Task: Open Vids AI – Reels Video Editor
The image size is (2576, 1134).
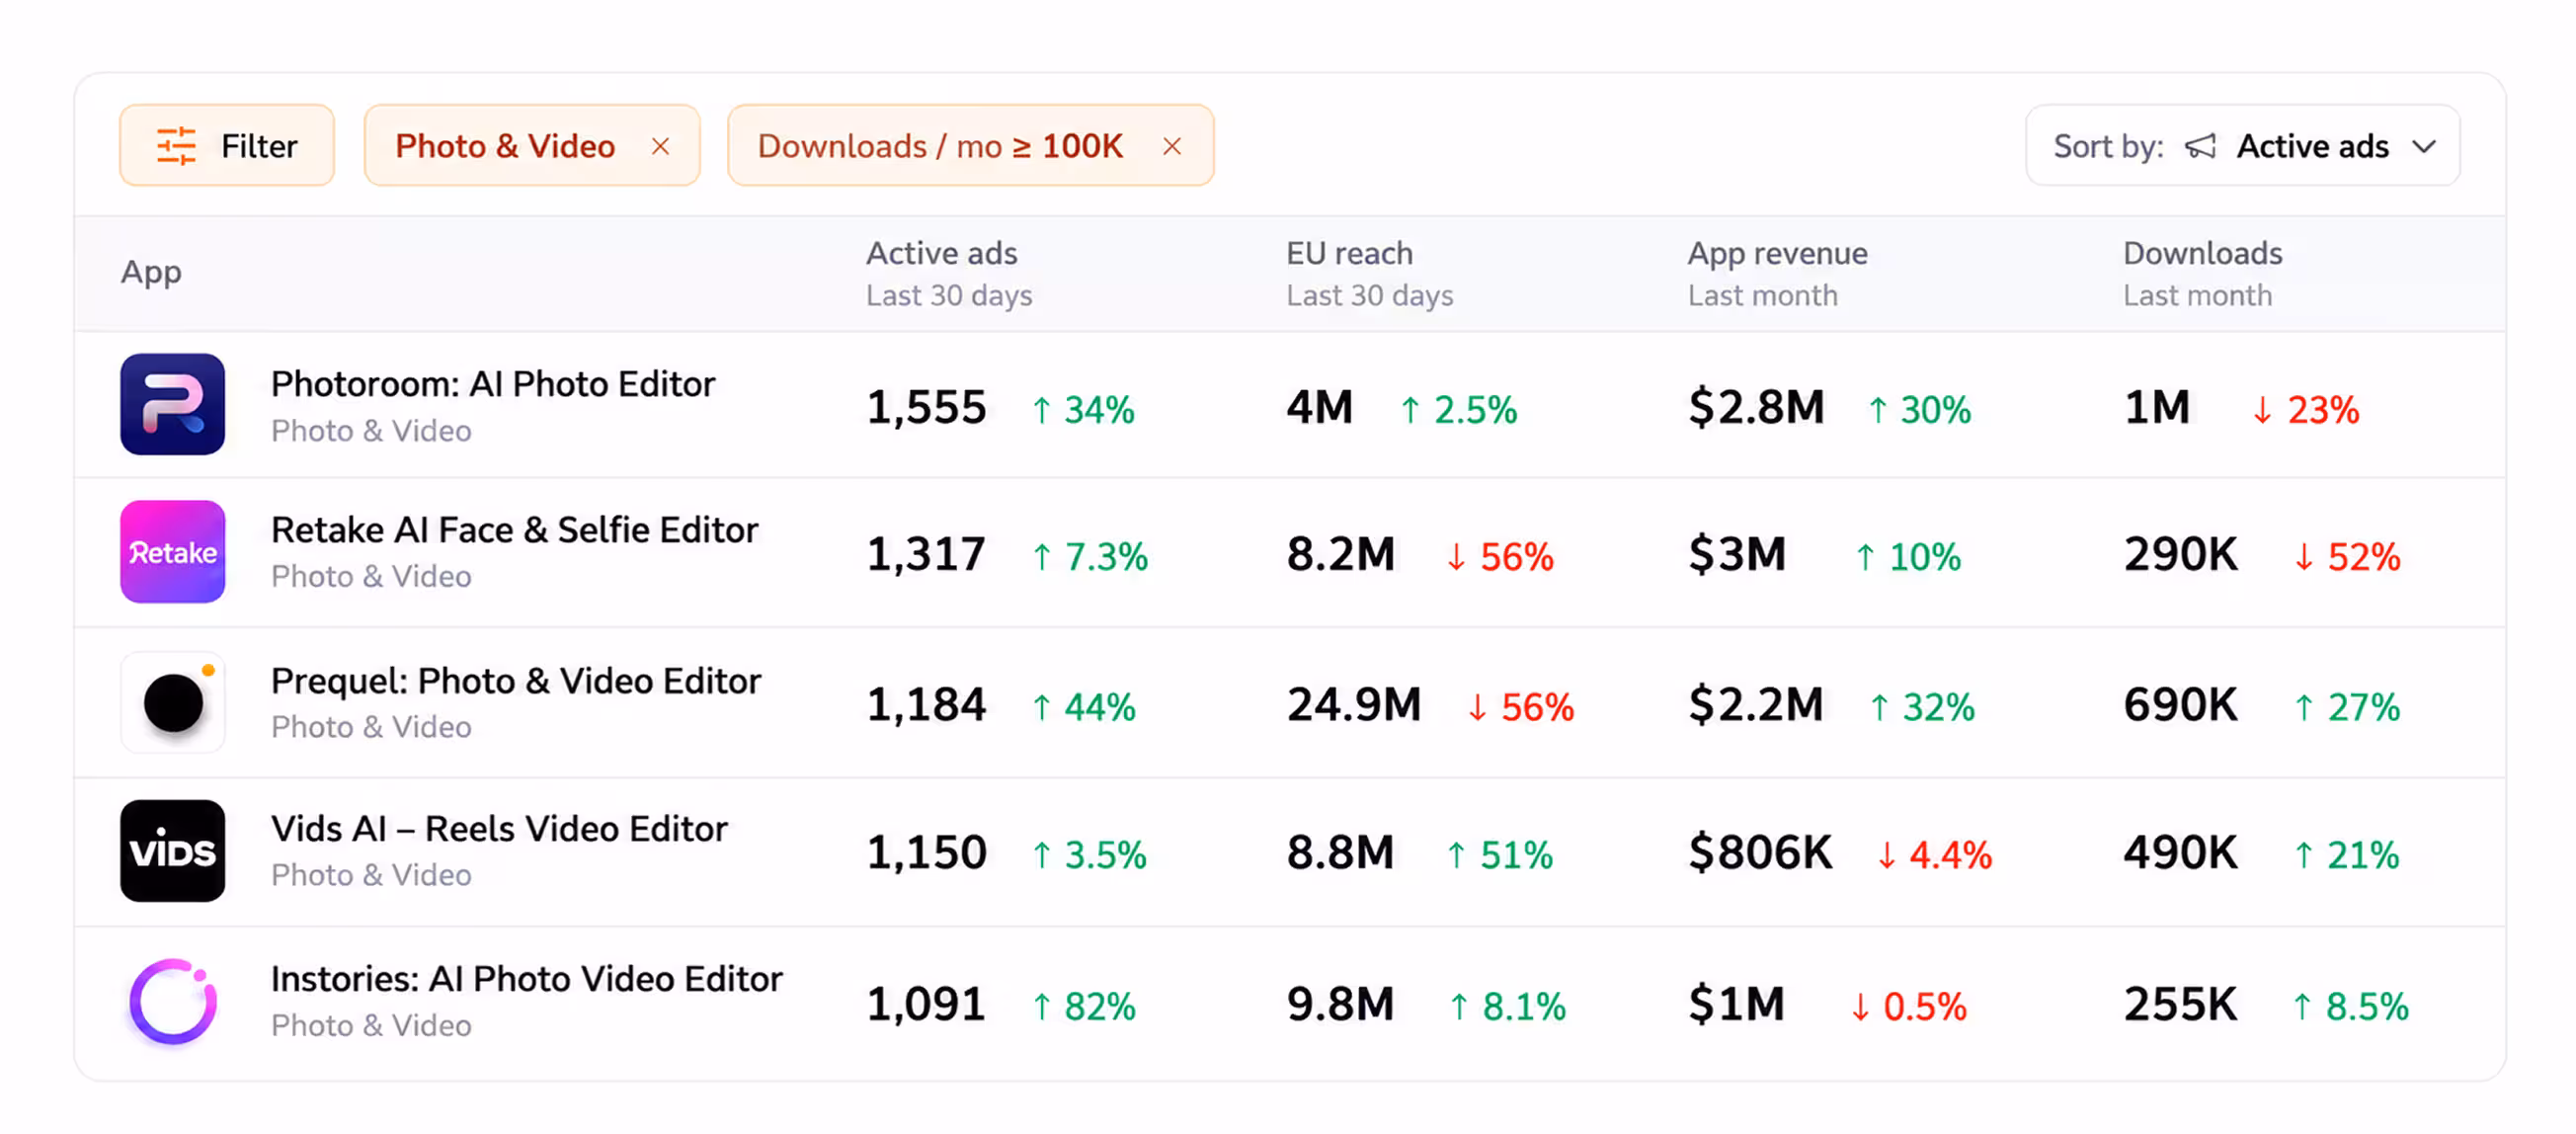Action: point(499,829)
